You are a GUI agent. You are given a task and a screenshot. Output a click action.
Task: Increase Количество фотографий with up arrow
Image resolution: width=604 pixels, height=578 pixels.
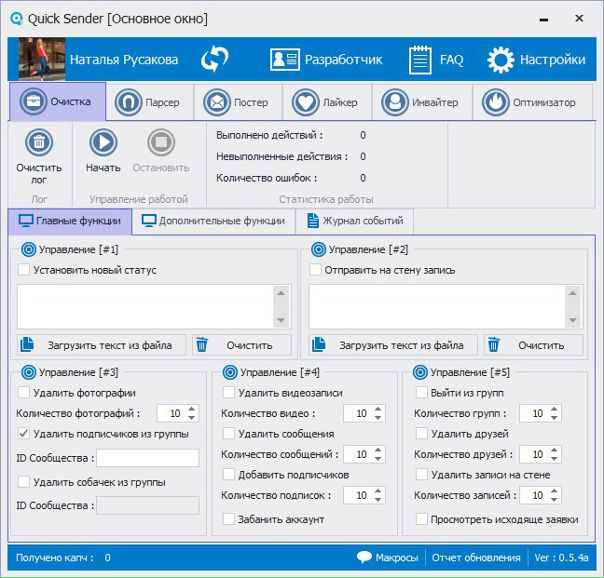click(192, 409)
